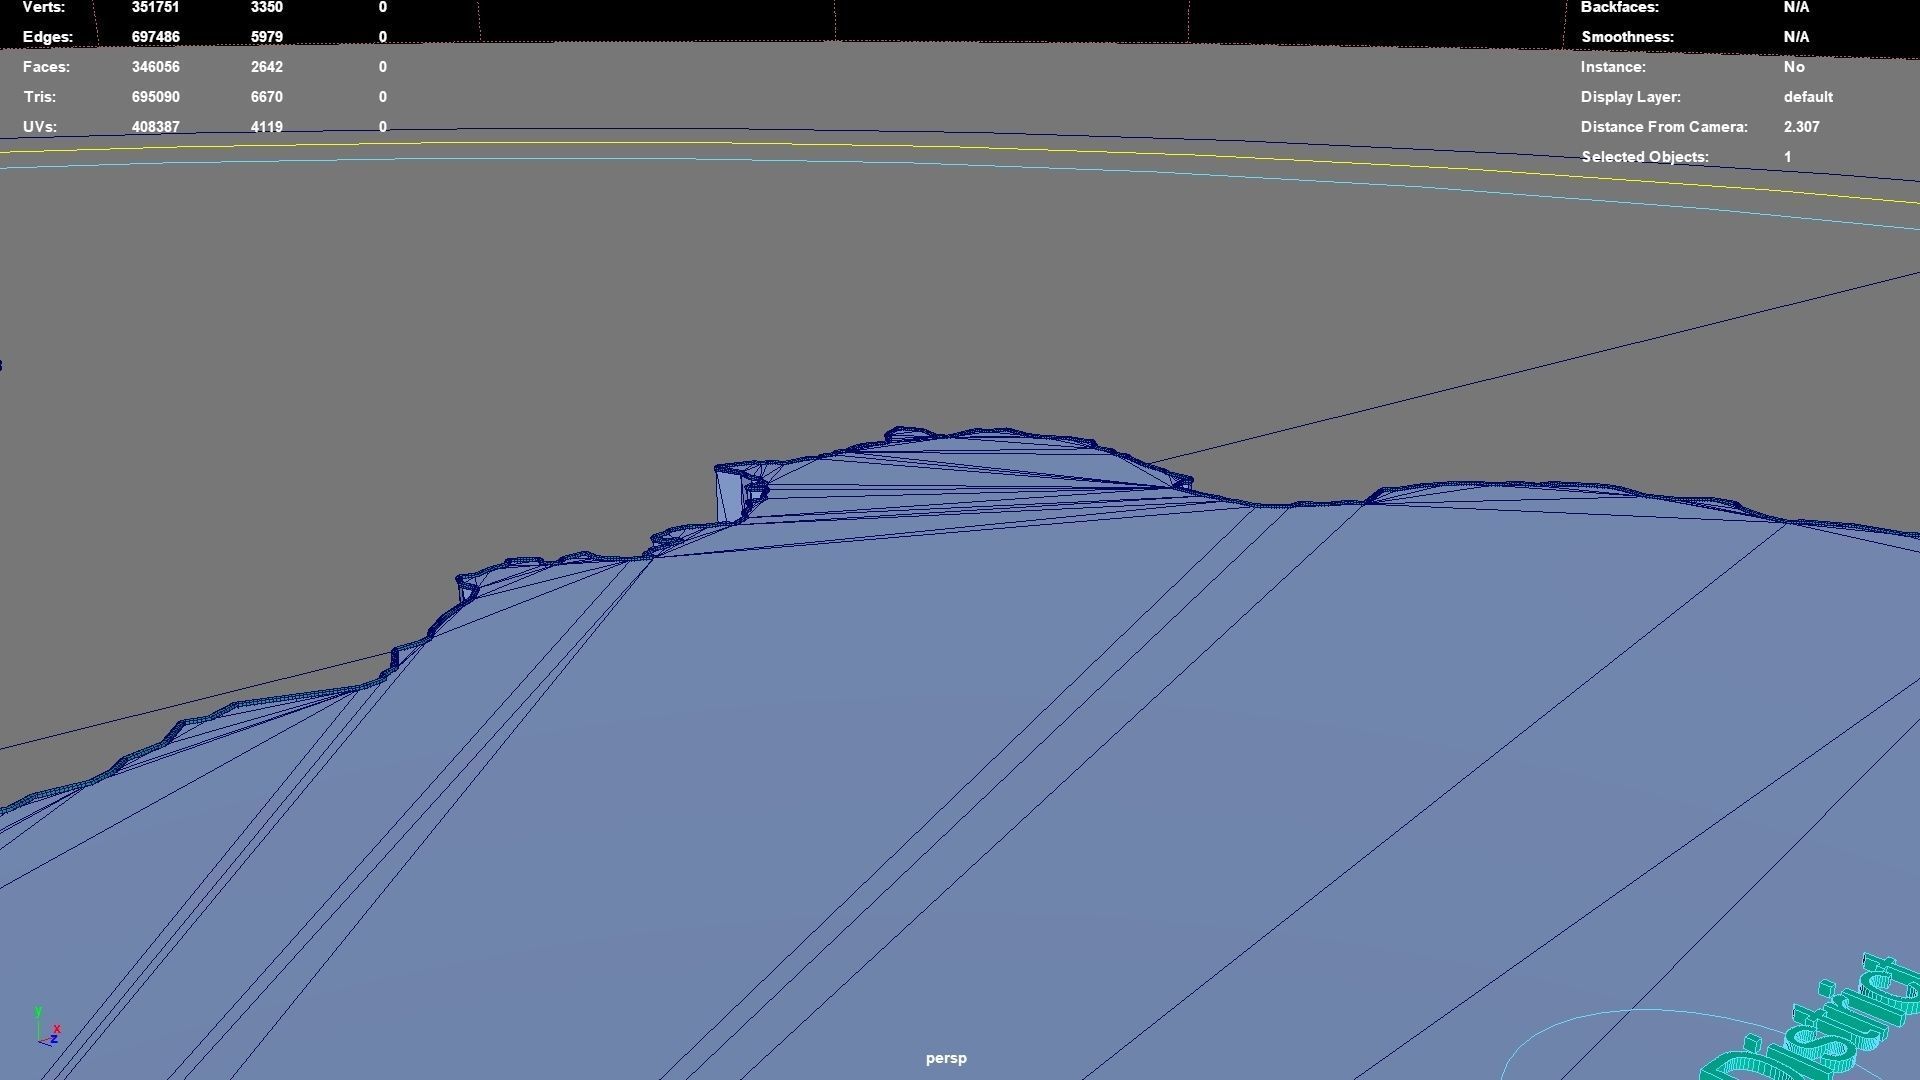
Task: Click the total tris value 695090
Action: point(155,97)
